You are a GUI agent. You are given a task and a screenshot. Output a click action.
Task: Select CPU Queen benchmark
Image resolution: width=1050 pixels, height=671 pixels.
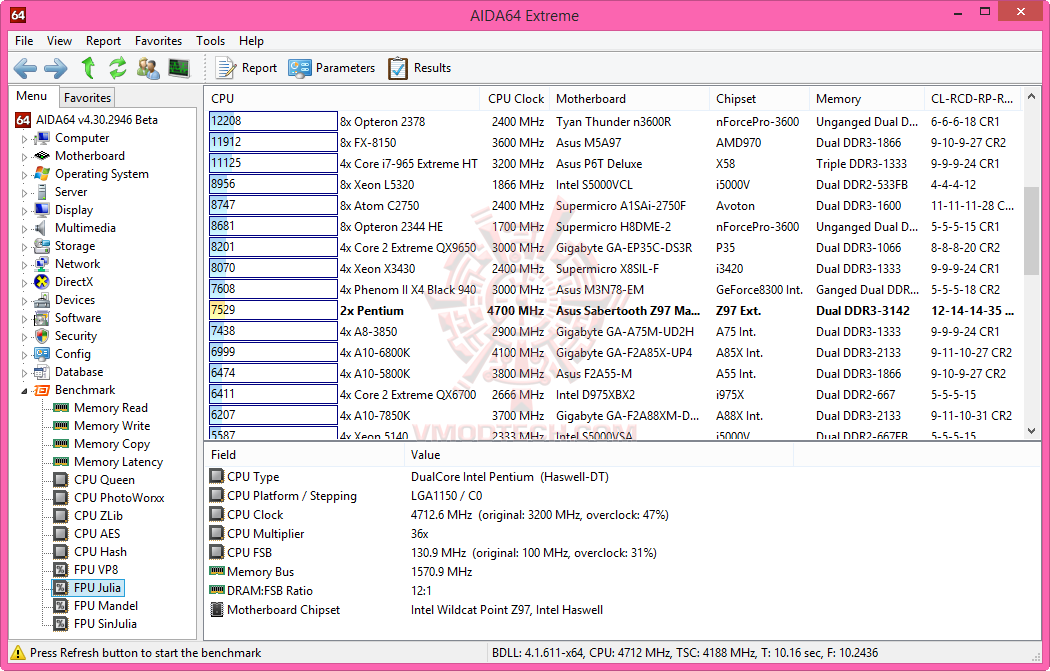pyautogui.click(x=104, y=480)
